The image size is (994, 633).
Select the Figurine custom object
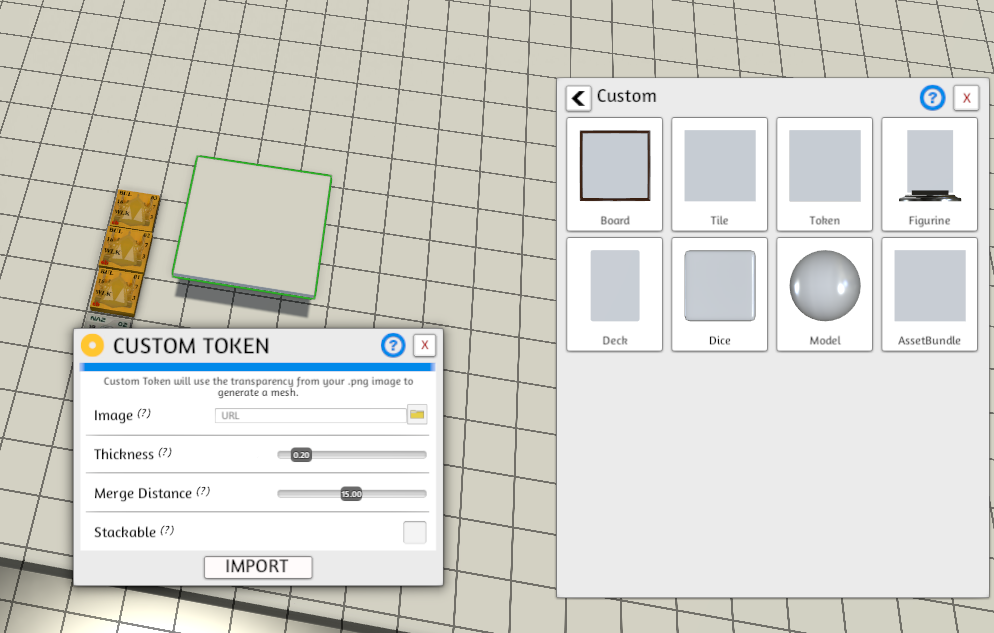929,174
